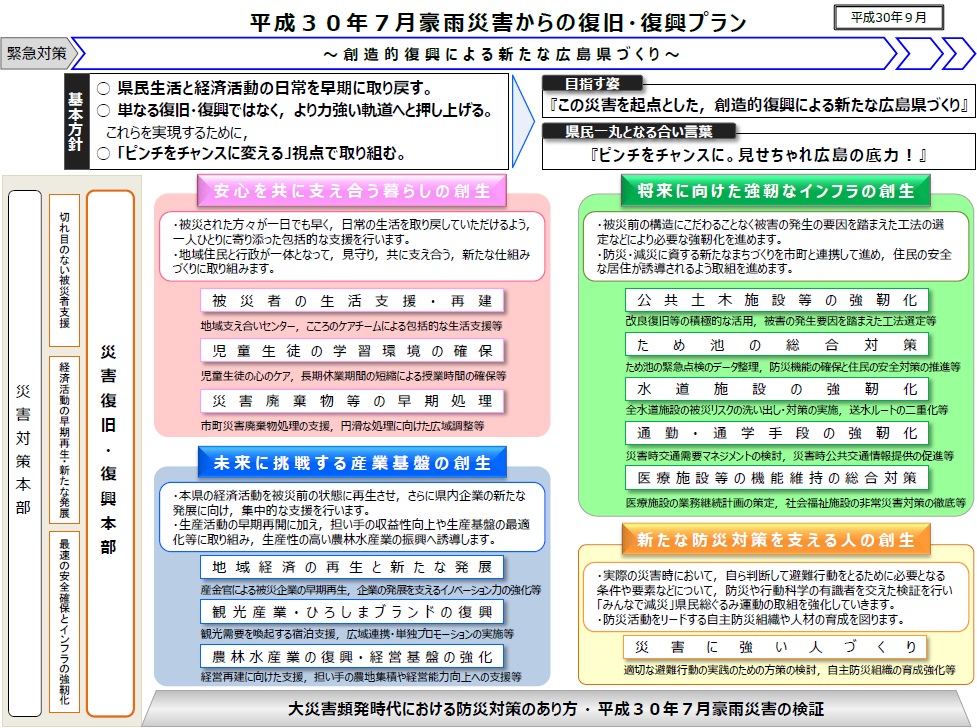The height and width of the screenshot is (728, 977).
Task: Click the 目指す姿 heading tag
Action: click(591, 83)
